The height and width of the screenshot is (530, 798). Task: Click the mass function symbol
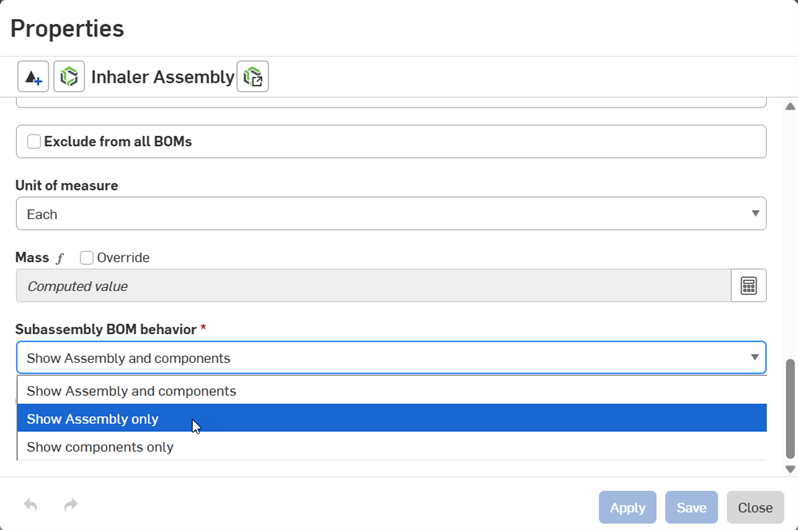point(60,258)
